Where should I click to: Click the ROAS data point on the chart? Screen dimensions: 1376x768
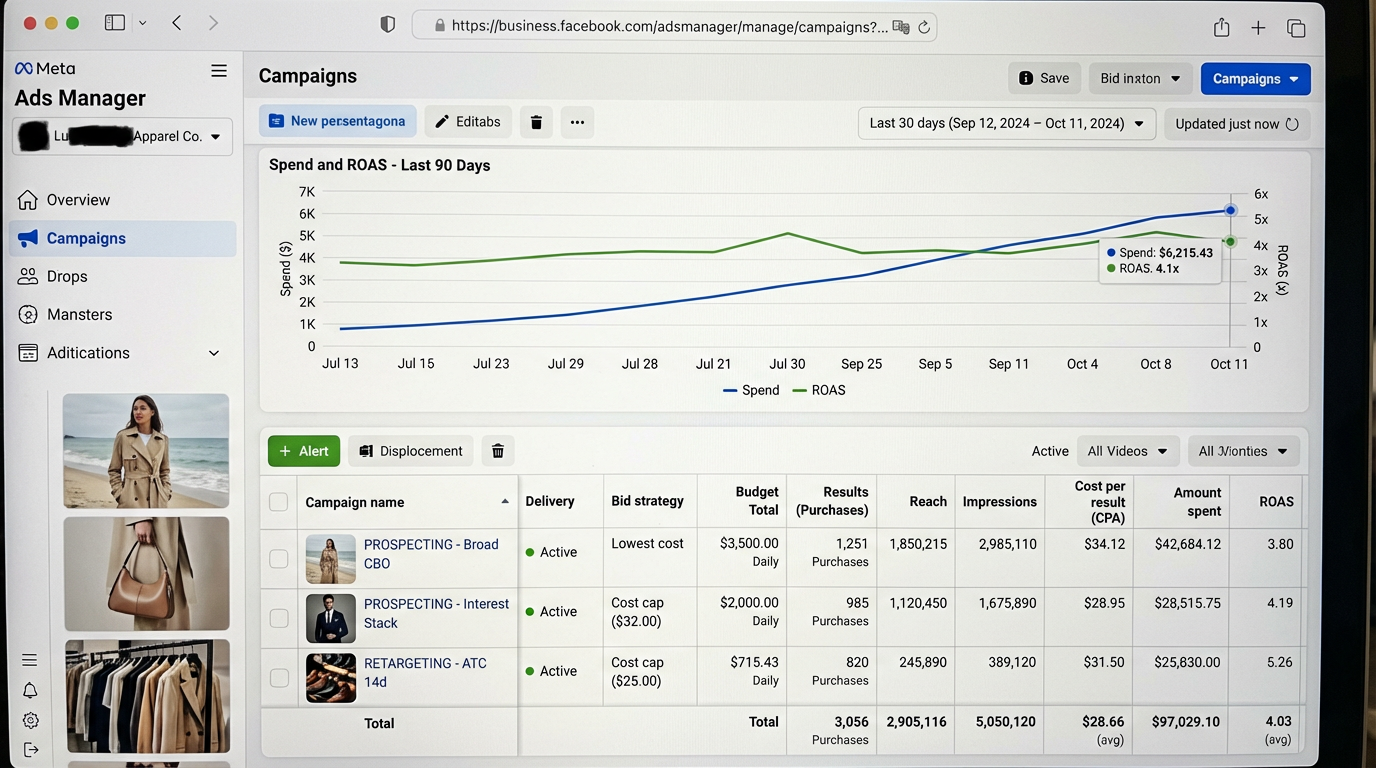point(1230,242)
